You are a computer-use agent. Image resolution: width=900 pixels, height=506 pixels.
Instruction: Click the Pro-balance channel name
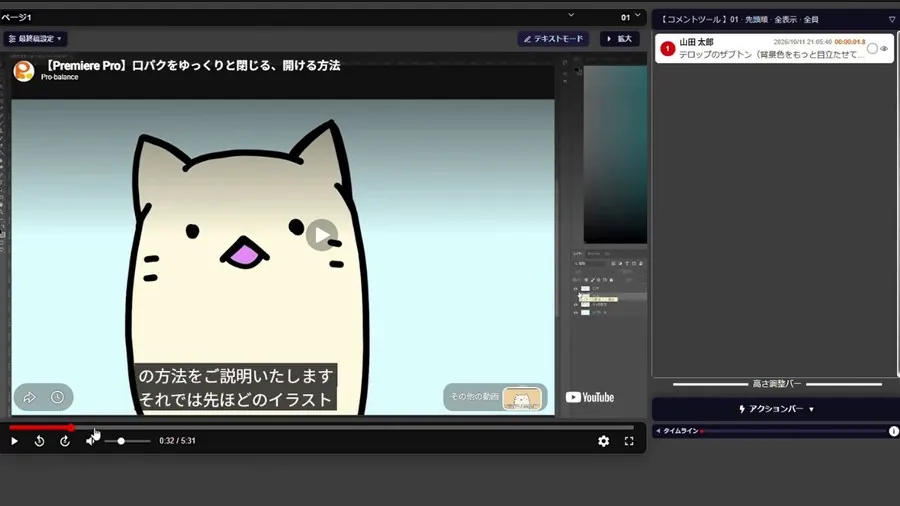click(x=60, y=77)
